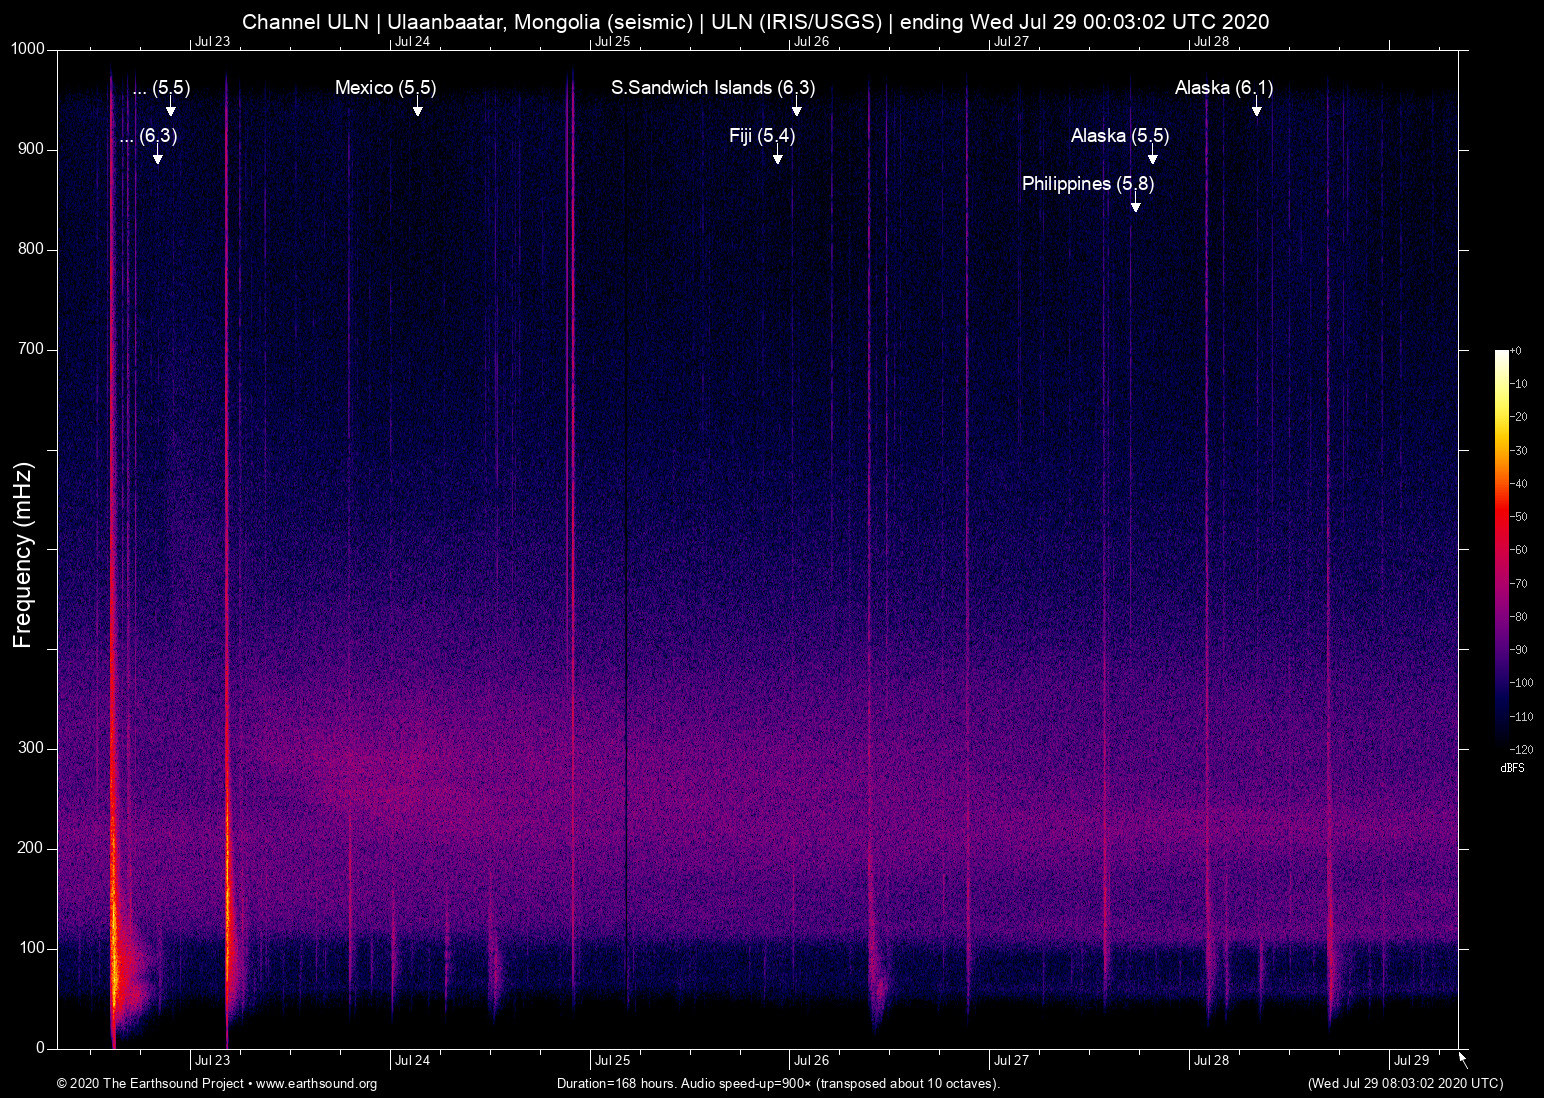Click the Jul 25 tick on bottom time axis
This screenshot has height=1098, width=1544.
[x=612, y=1060]
